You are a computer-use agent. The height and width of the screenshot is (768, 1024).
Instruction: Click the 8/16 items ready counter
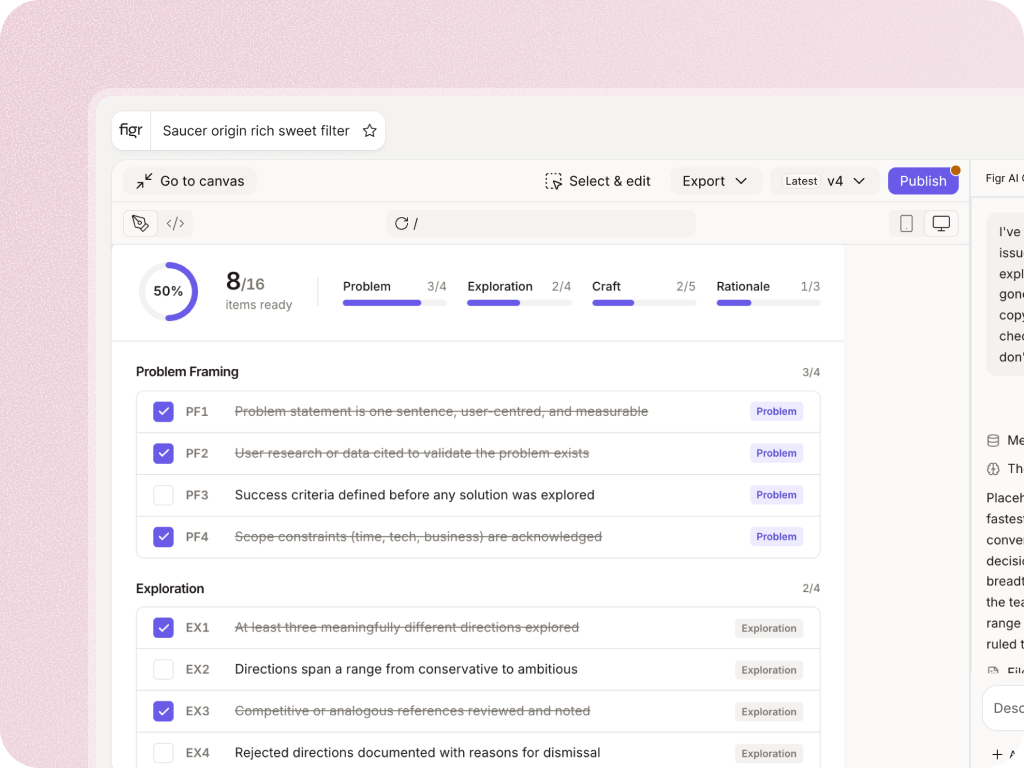(x=259, y=291)
